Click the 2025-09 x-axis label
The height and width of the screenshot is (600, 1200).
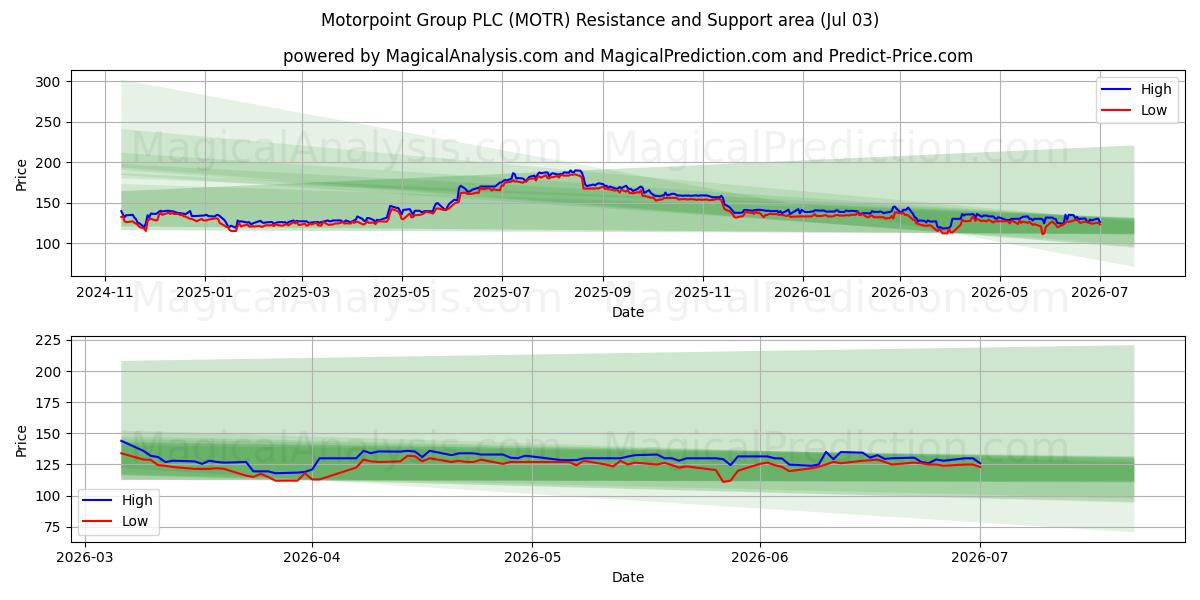point(603,292)
